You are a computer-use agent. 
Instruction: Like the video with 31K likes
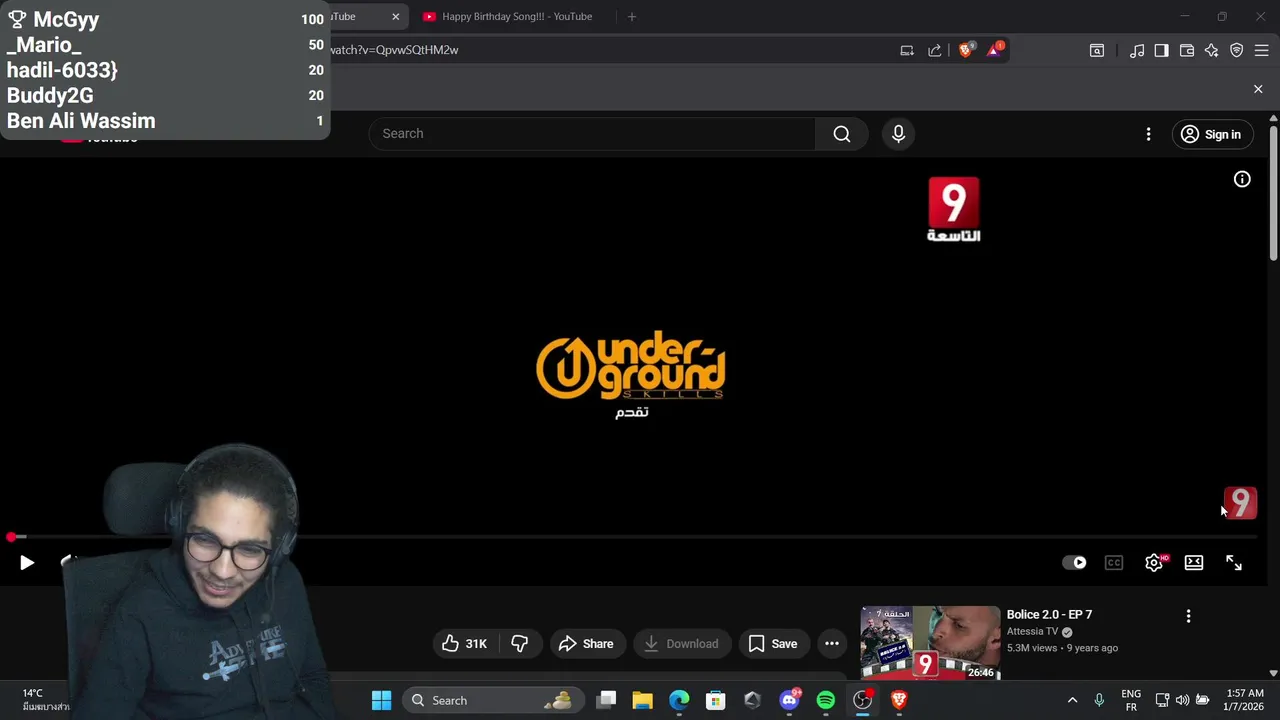(x=465, y=644)
